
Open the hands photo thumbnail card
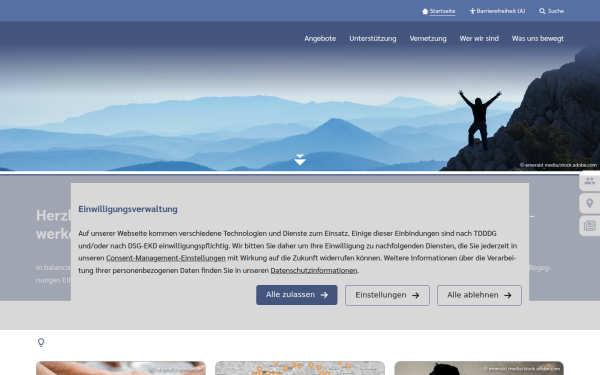click(x=121, y=368)
